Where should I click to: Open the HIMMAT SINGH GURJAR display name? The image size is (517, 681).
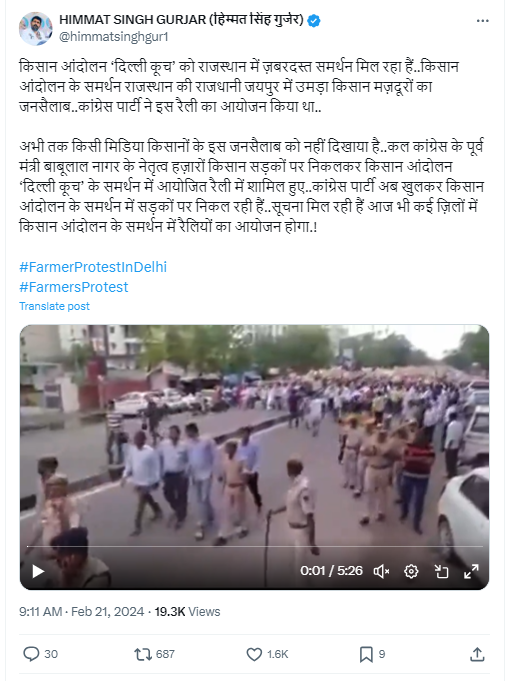tap(181, 20)
